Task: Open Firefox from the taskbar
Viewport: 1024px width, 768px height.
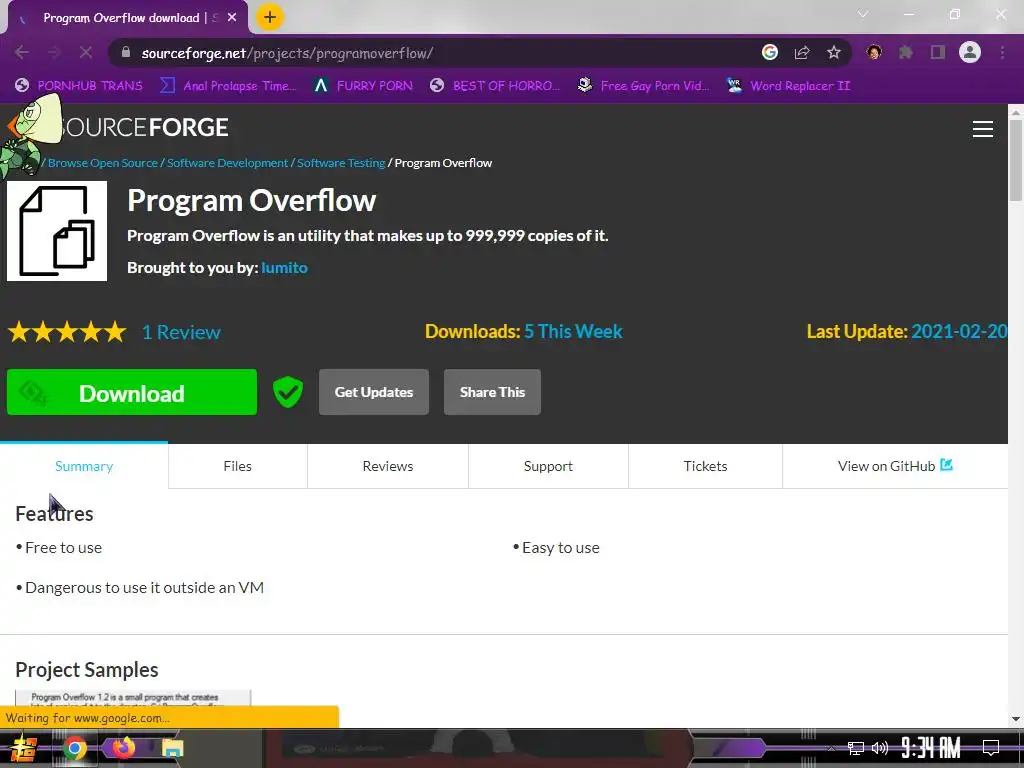Action: 123,747
